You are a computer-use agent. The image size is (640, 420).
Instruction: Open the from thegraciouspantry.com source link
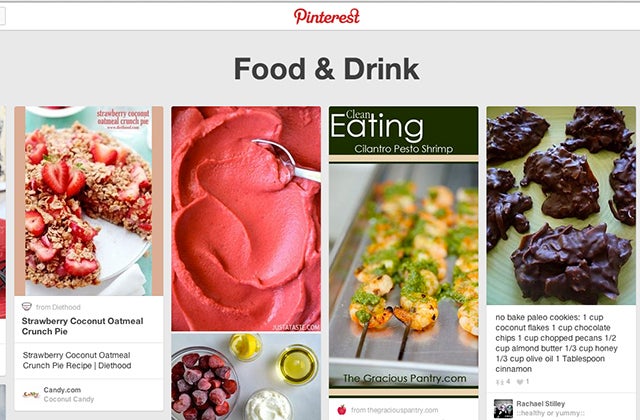[394, 410]
